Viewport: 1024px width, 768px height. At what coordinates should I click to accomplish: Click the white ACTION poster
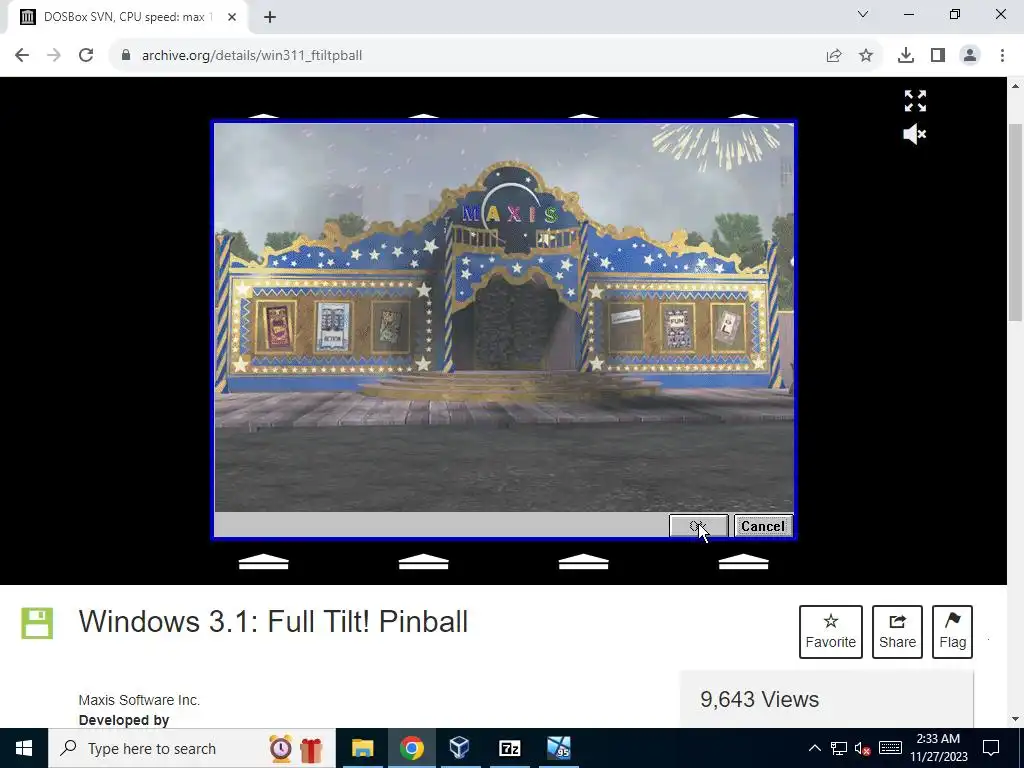click(x=333, y=326)
